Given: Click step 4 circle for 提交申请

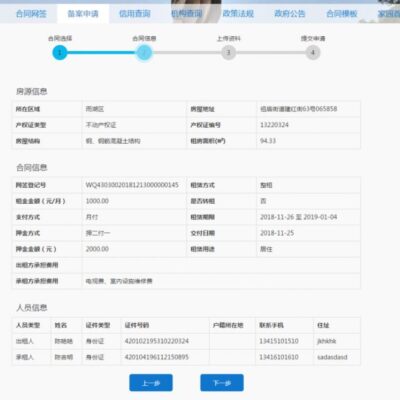Looking at the screenshot, I should point(313,52).
